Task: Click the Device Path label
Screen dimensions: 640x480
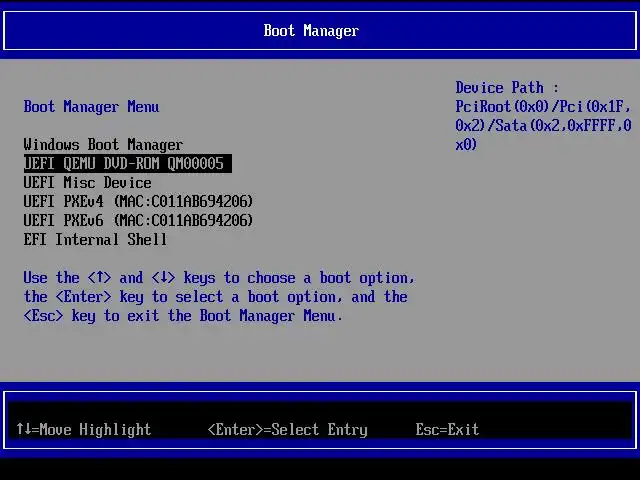Action: click(507, 88)
